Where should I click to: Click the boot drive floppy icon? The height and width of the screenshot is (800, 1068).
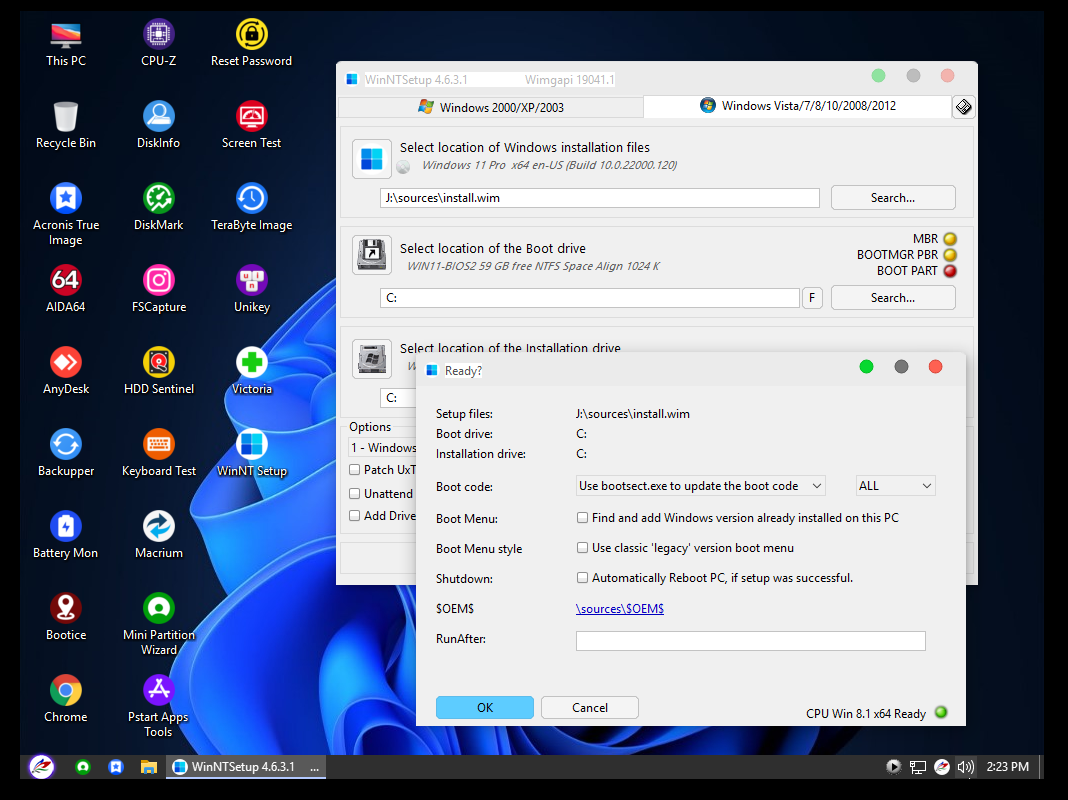(x=371, y=255)
